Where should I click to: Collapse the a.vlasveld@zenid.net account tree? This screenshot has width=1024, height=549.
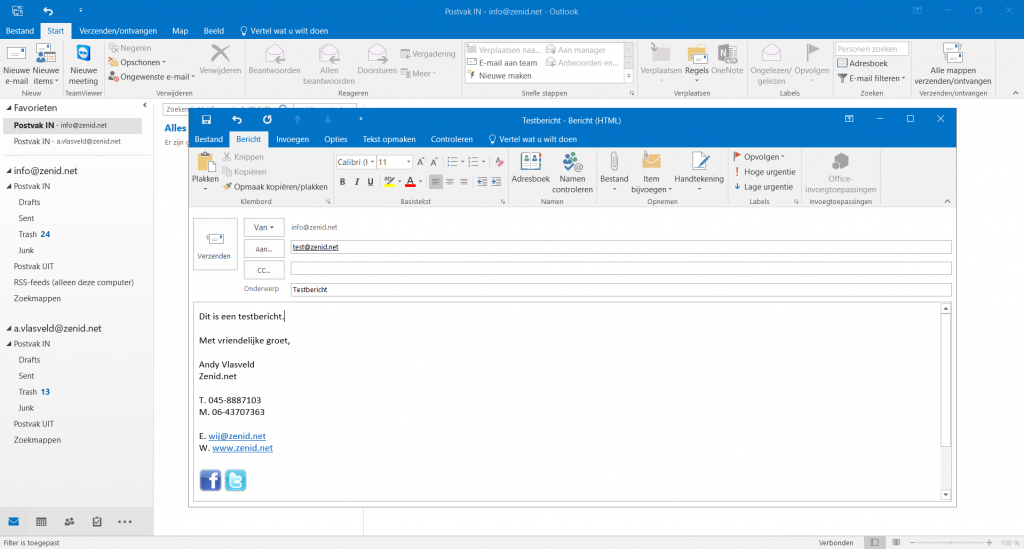pyautogui.click(x=9, y=328)
